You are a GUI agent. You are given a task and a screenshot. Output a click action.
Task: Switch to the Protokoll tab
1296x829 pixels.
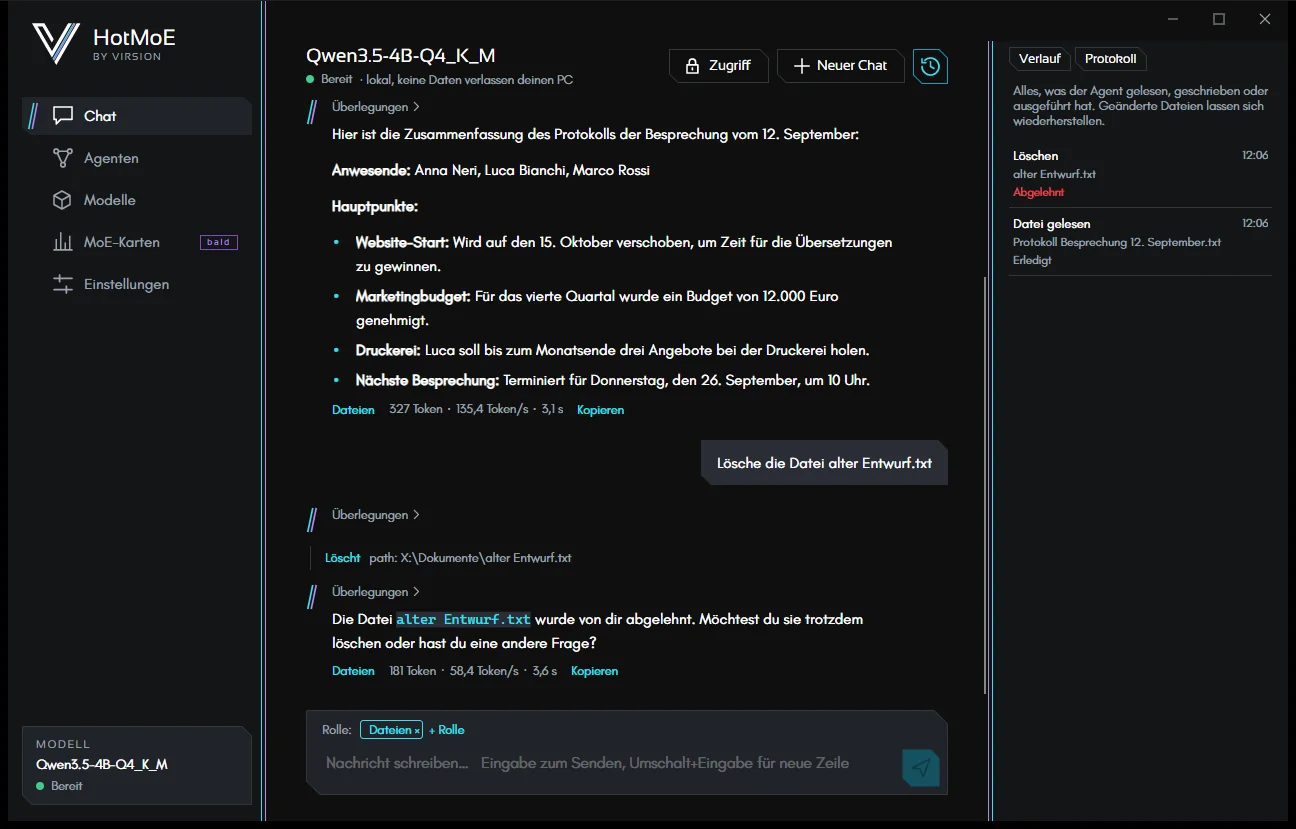tap(1110, 59)
